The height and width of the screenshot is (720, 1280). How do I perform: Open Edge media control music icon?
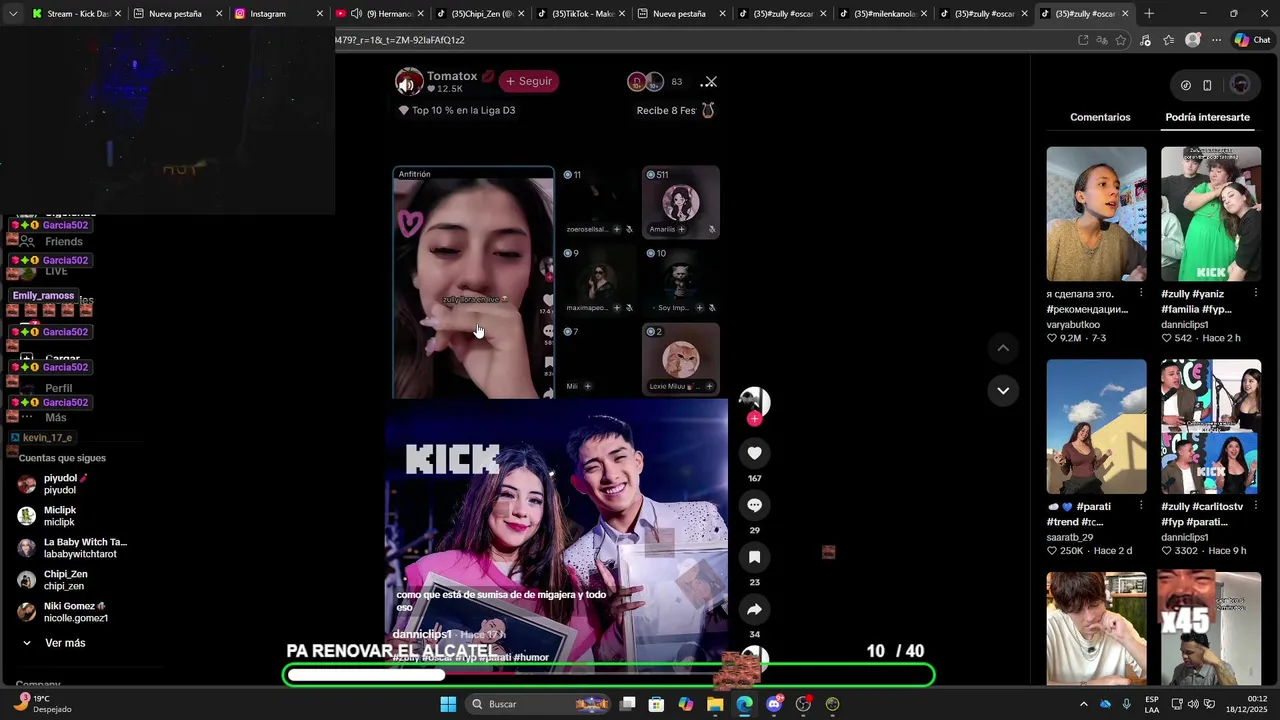(x=1145, y=40)
